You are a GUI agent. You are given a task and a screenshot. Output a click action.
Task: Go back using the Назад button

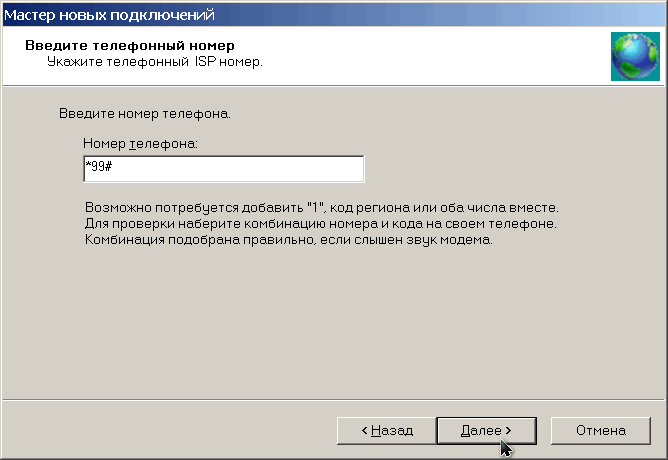(386, 431)
